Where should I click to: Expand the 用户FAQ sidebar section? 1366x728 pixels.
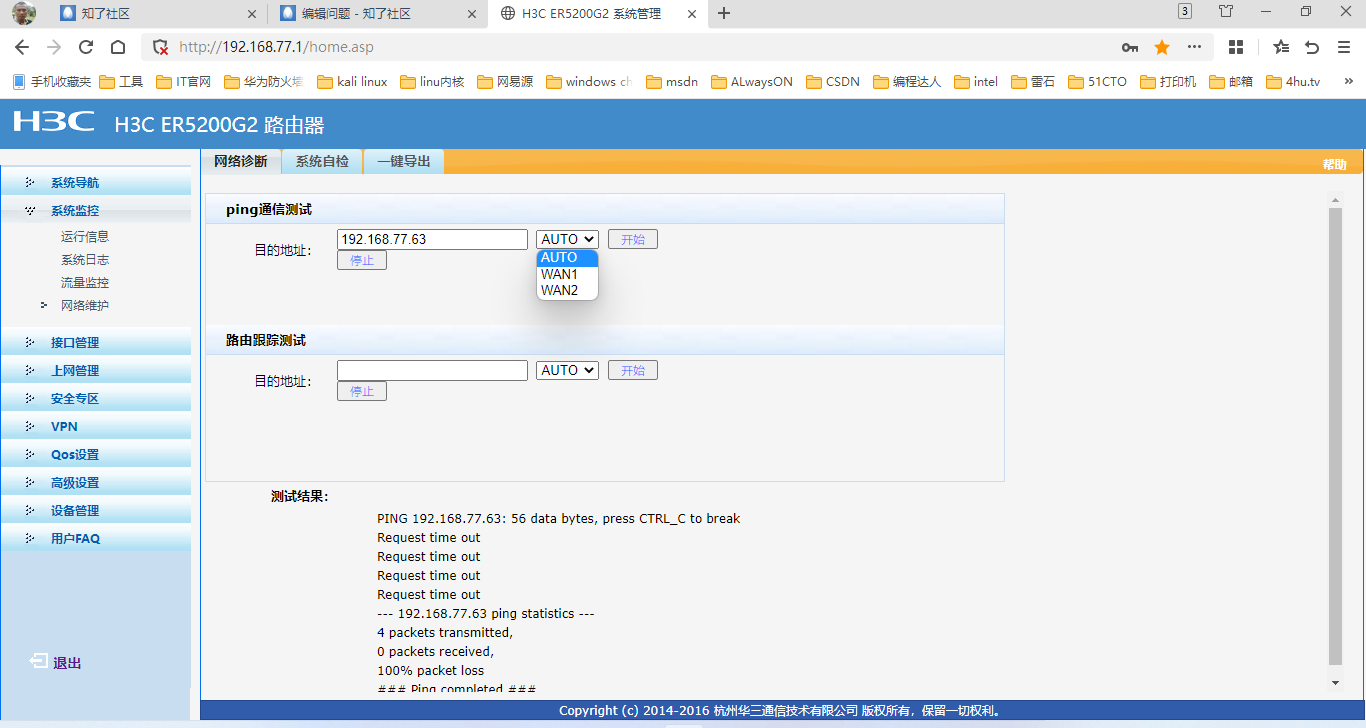point(96,539)
